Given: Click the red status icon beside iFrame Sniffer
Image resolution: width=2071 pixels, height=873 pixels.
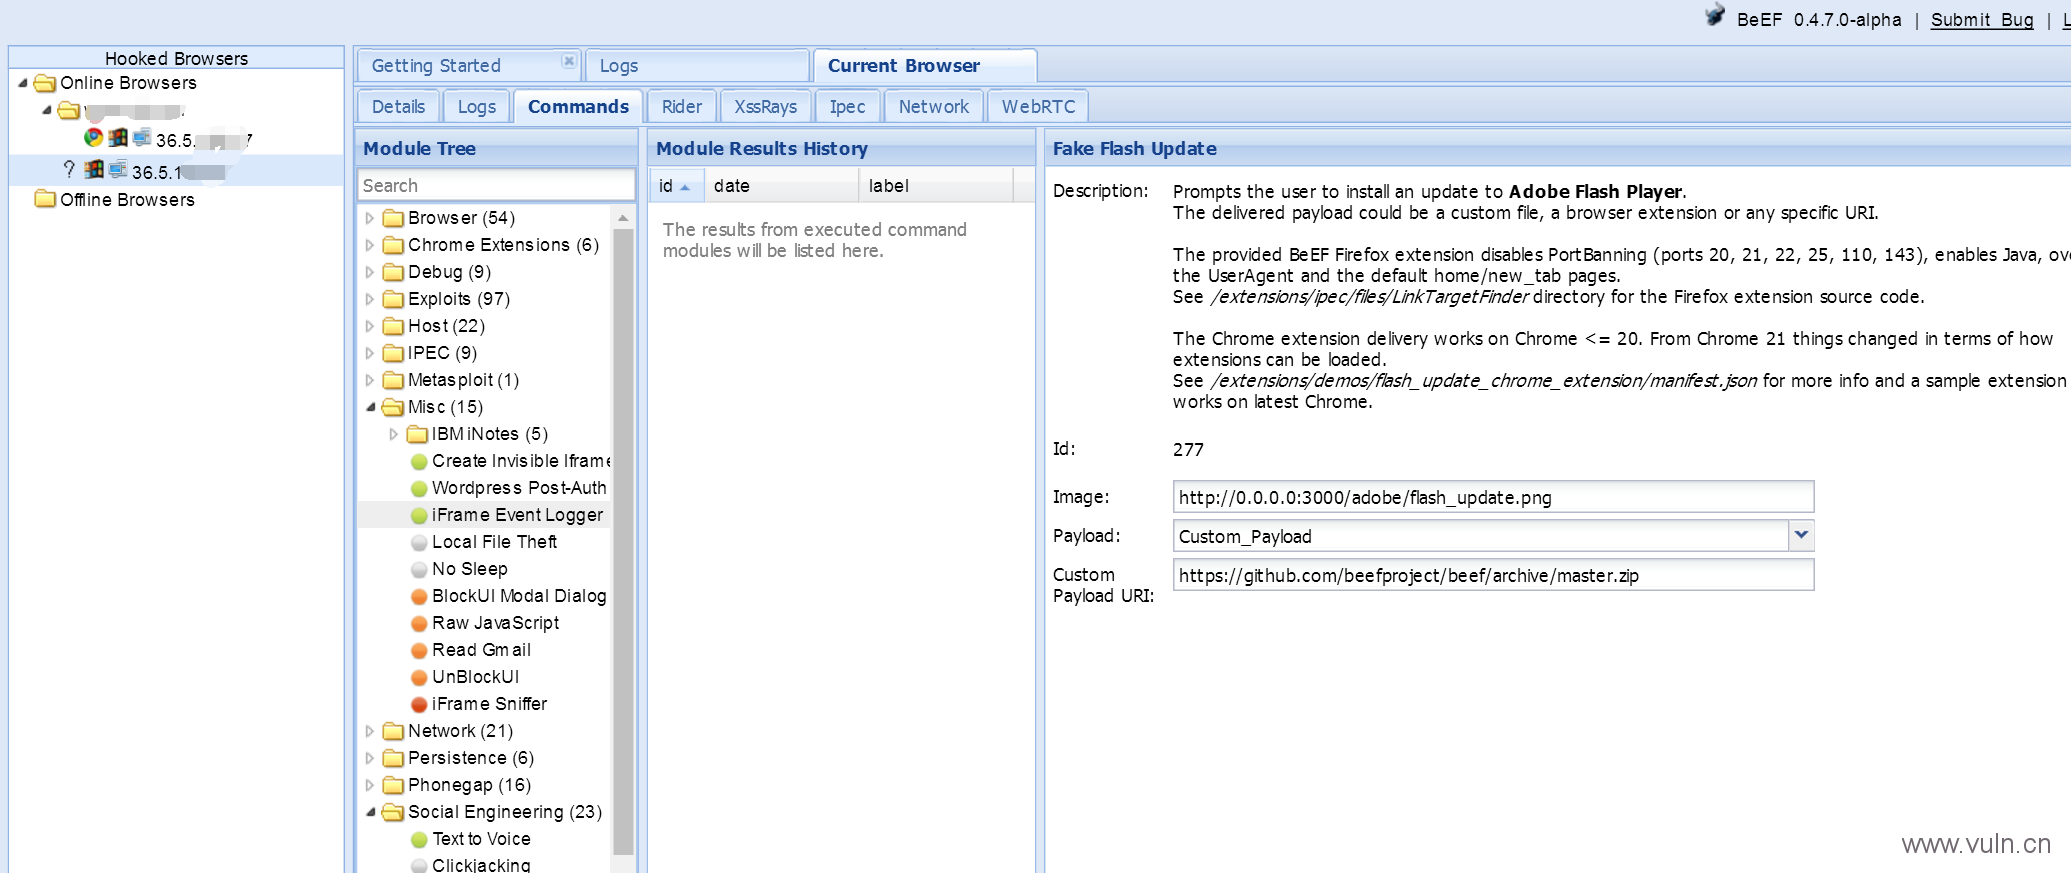Looking at the screenshot, I should tap(419, 705).
